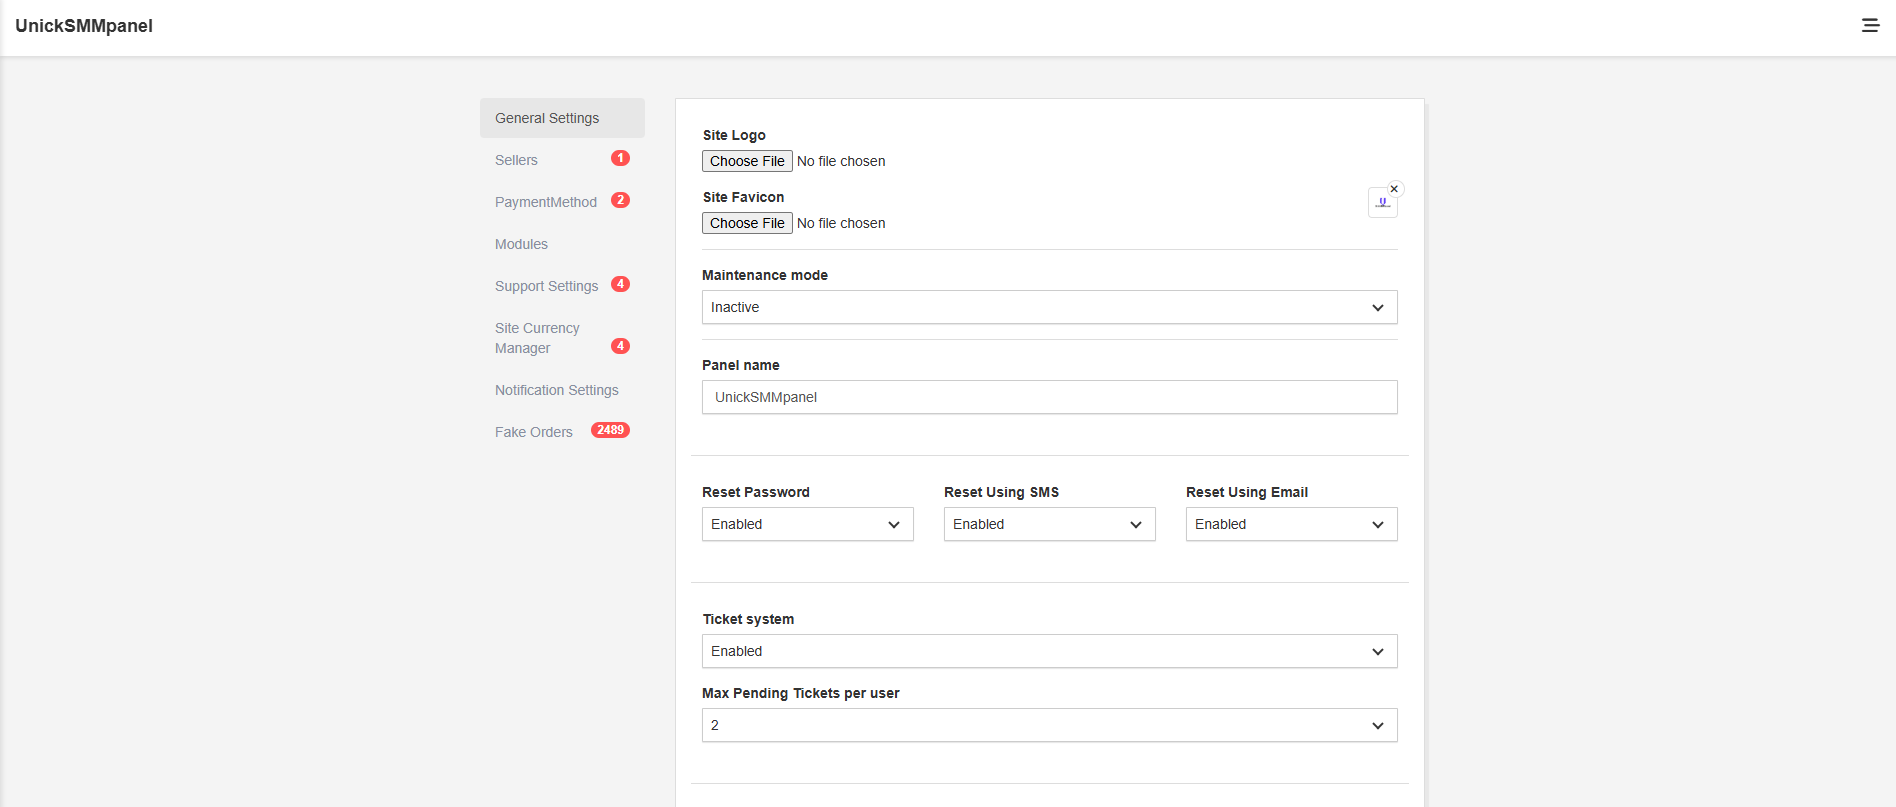Go to the Modules section
1896x807 pixels.
(x=521, y=244)
